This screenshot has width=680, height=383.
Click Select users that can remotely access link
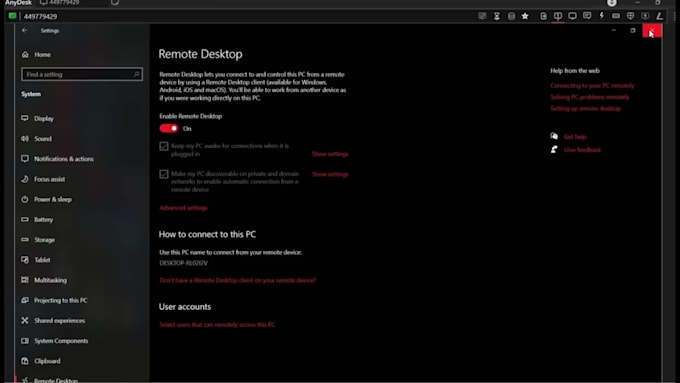tap(217, 324)
